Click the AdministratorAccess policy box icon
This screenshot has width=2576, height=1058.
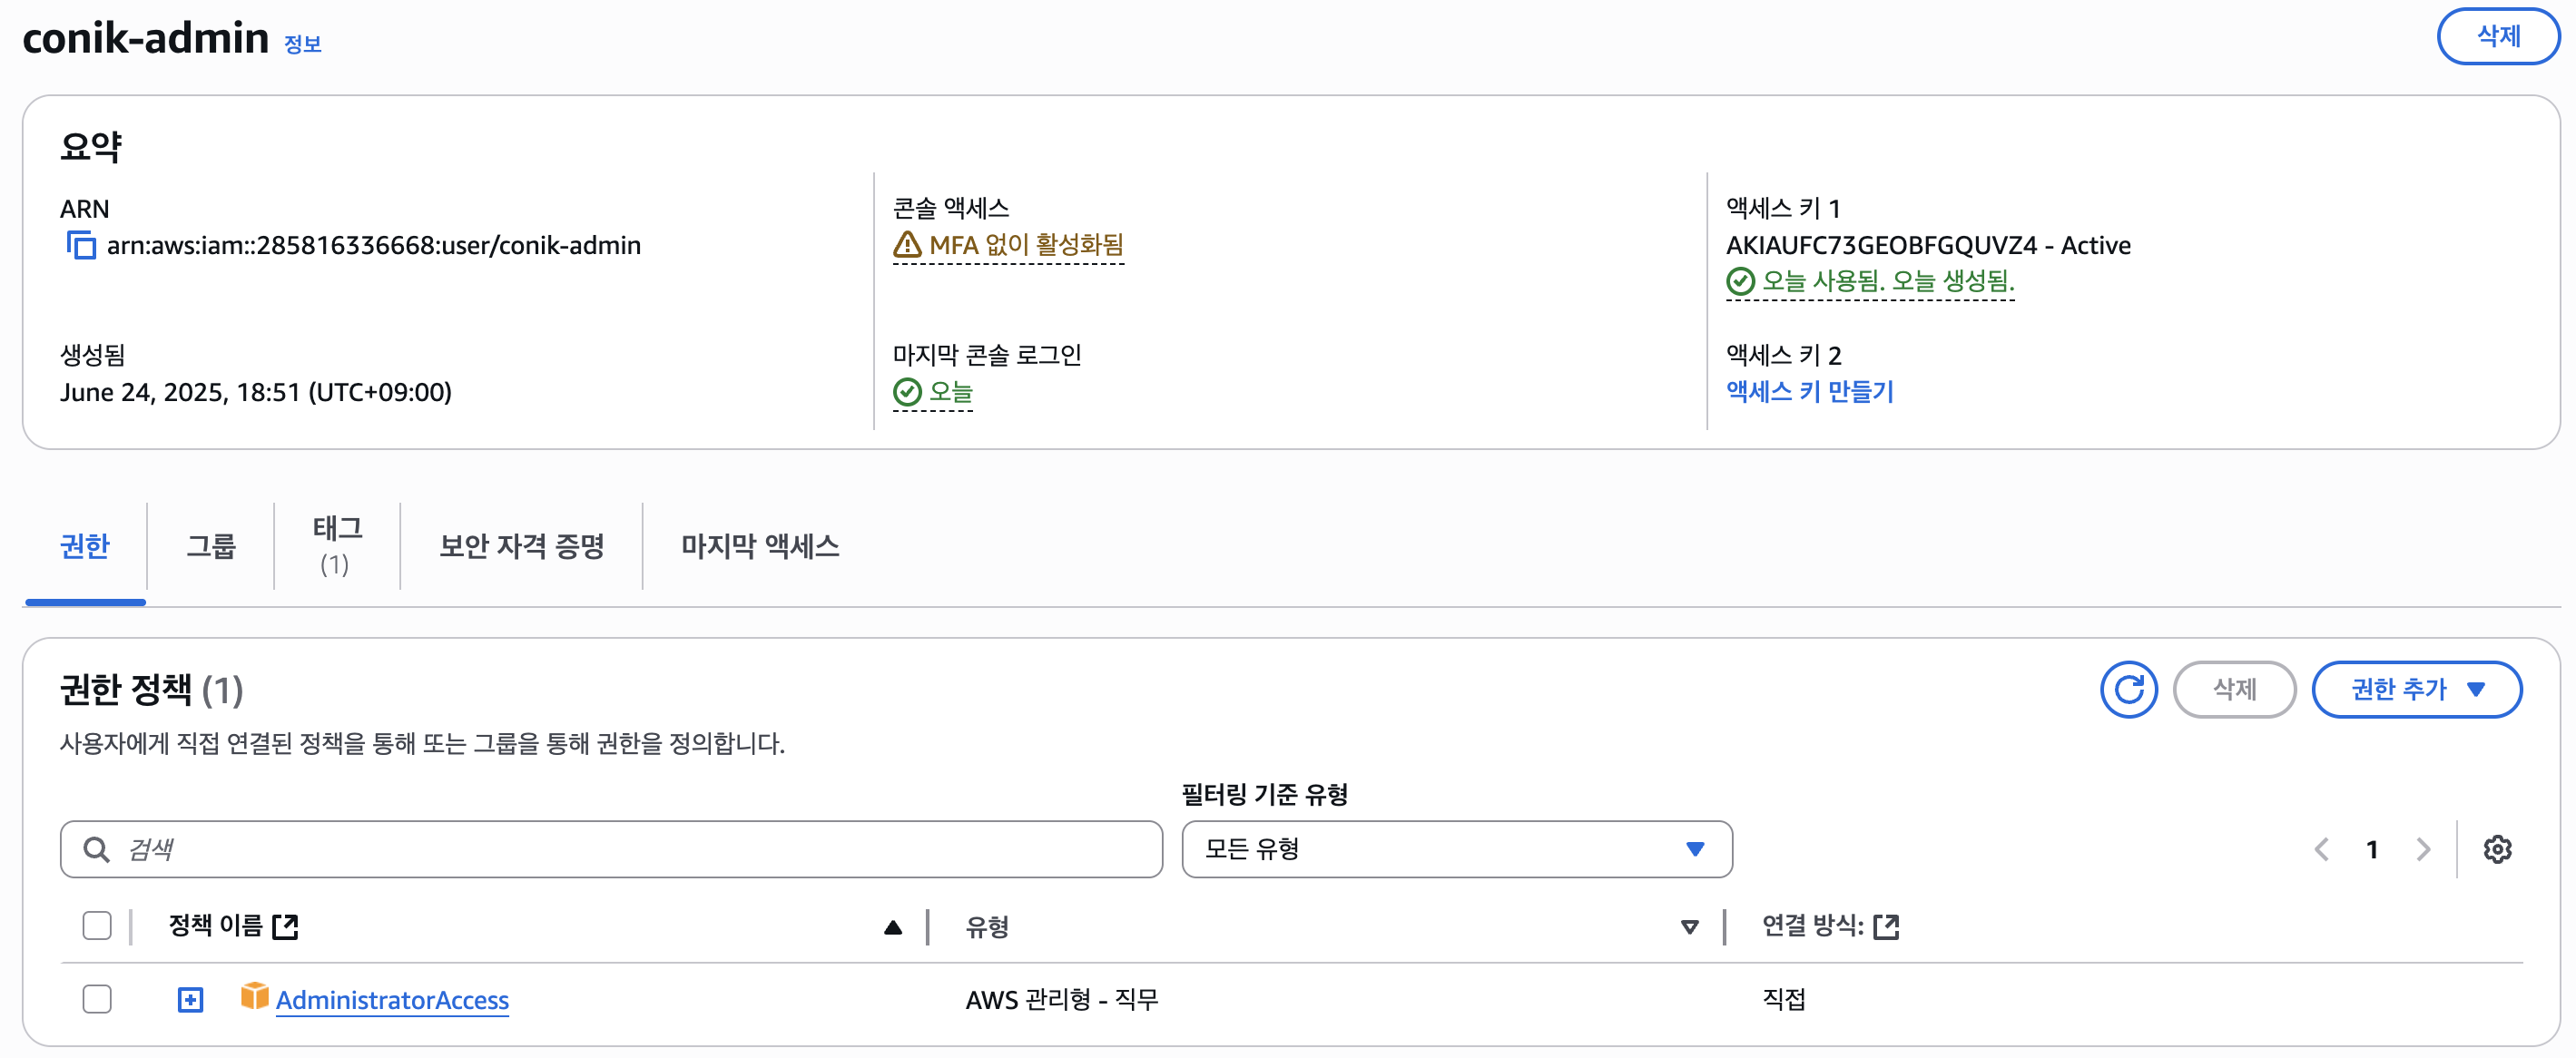click(x=254, y=996)
